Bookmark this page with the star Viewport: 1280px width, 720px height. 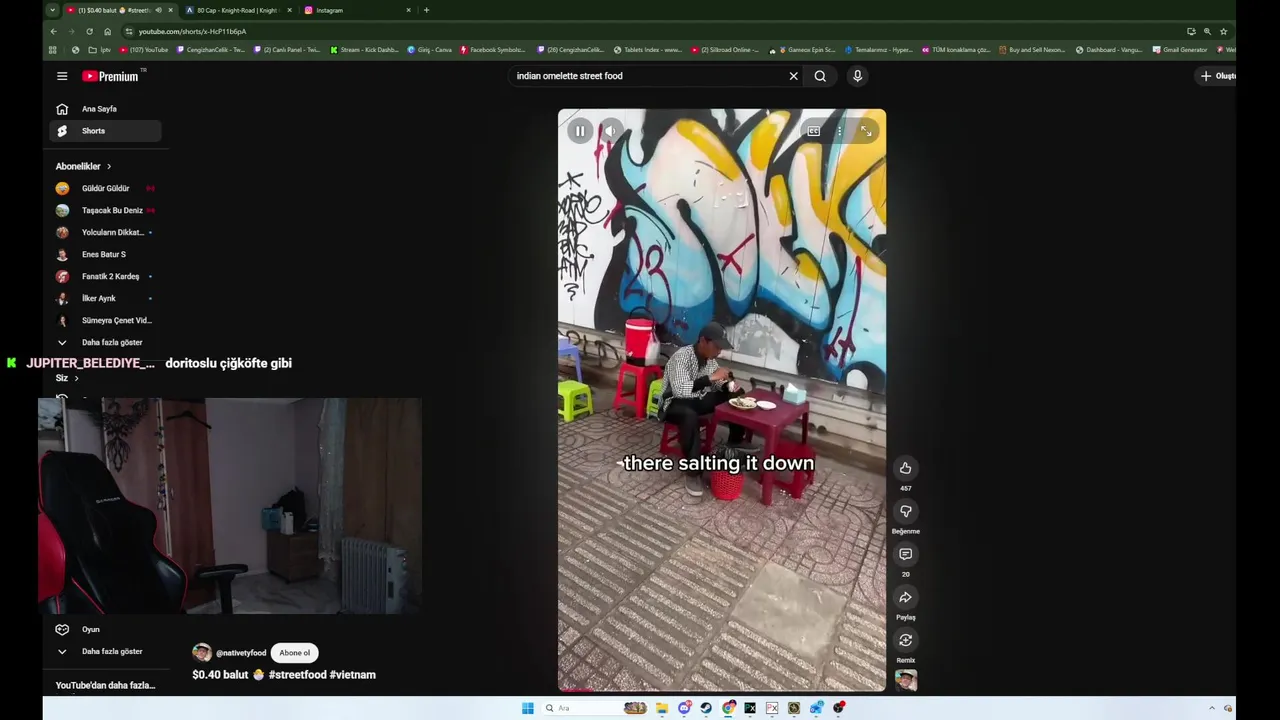(x=1223, y=31)
